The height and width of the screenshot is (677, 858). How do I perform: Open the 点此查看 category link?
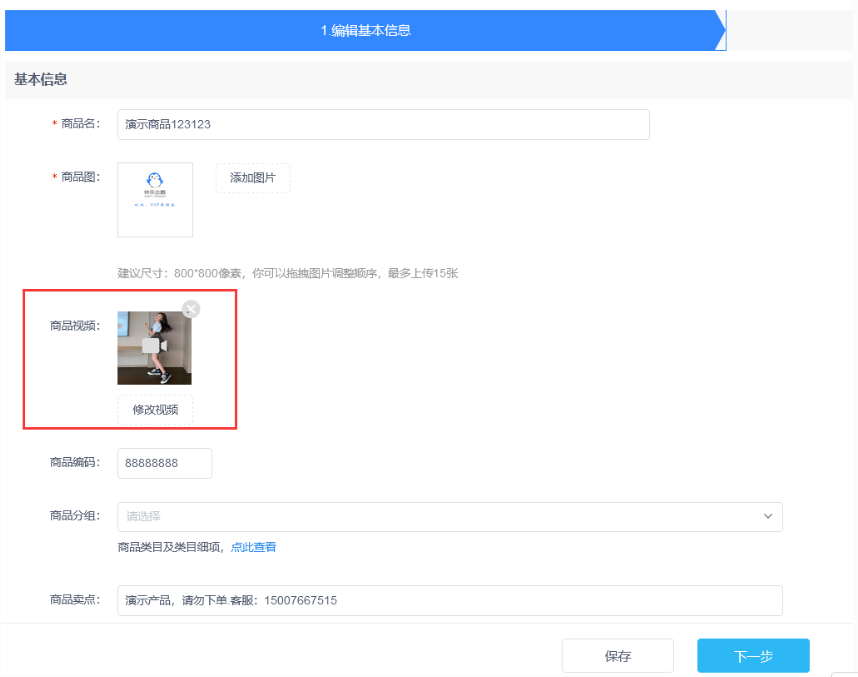[253, 547]
